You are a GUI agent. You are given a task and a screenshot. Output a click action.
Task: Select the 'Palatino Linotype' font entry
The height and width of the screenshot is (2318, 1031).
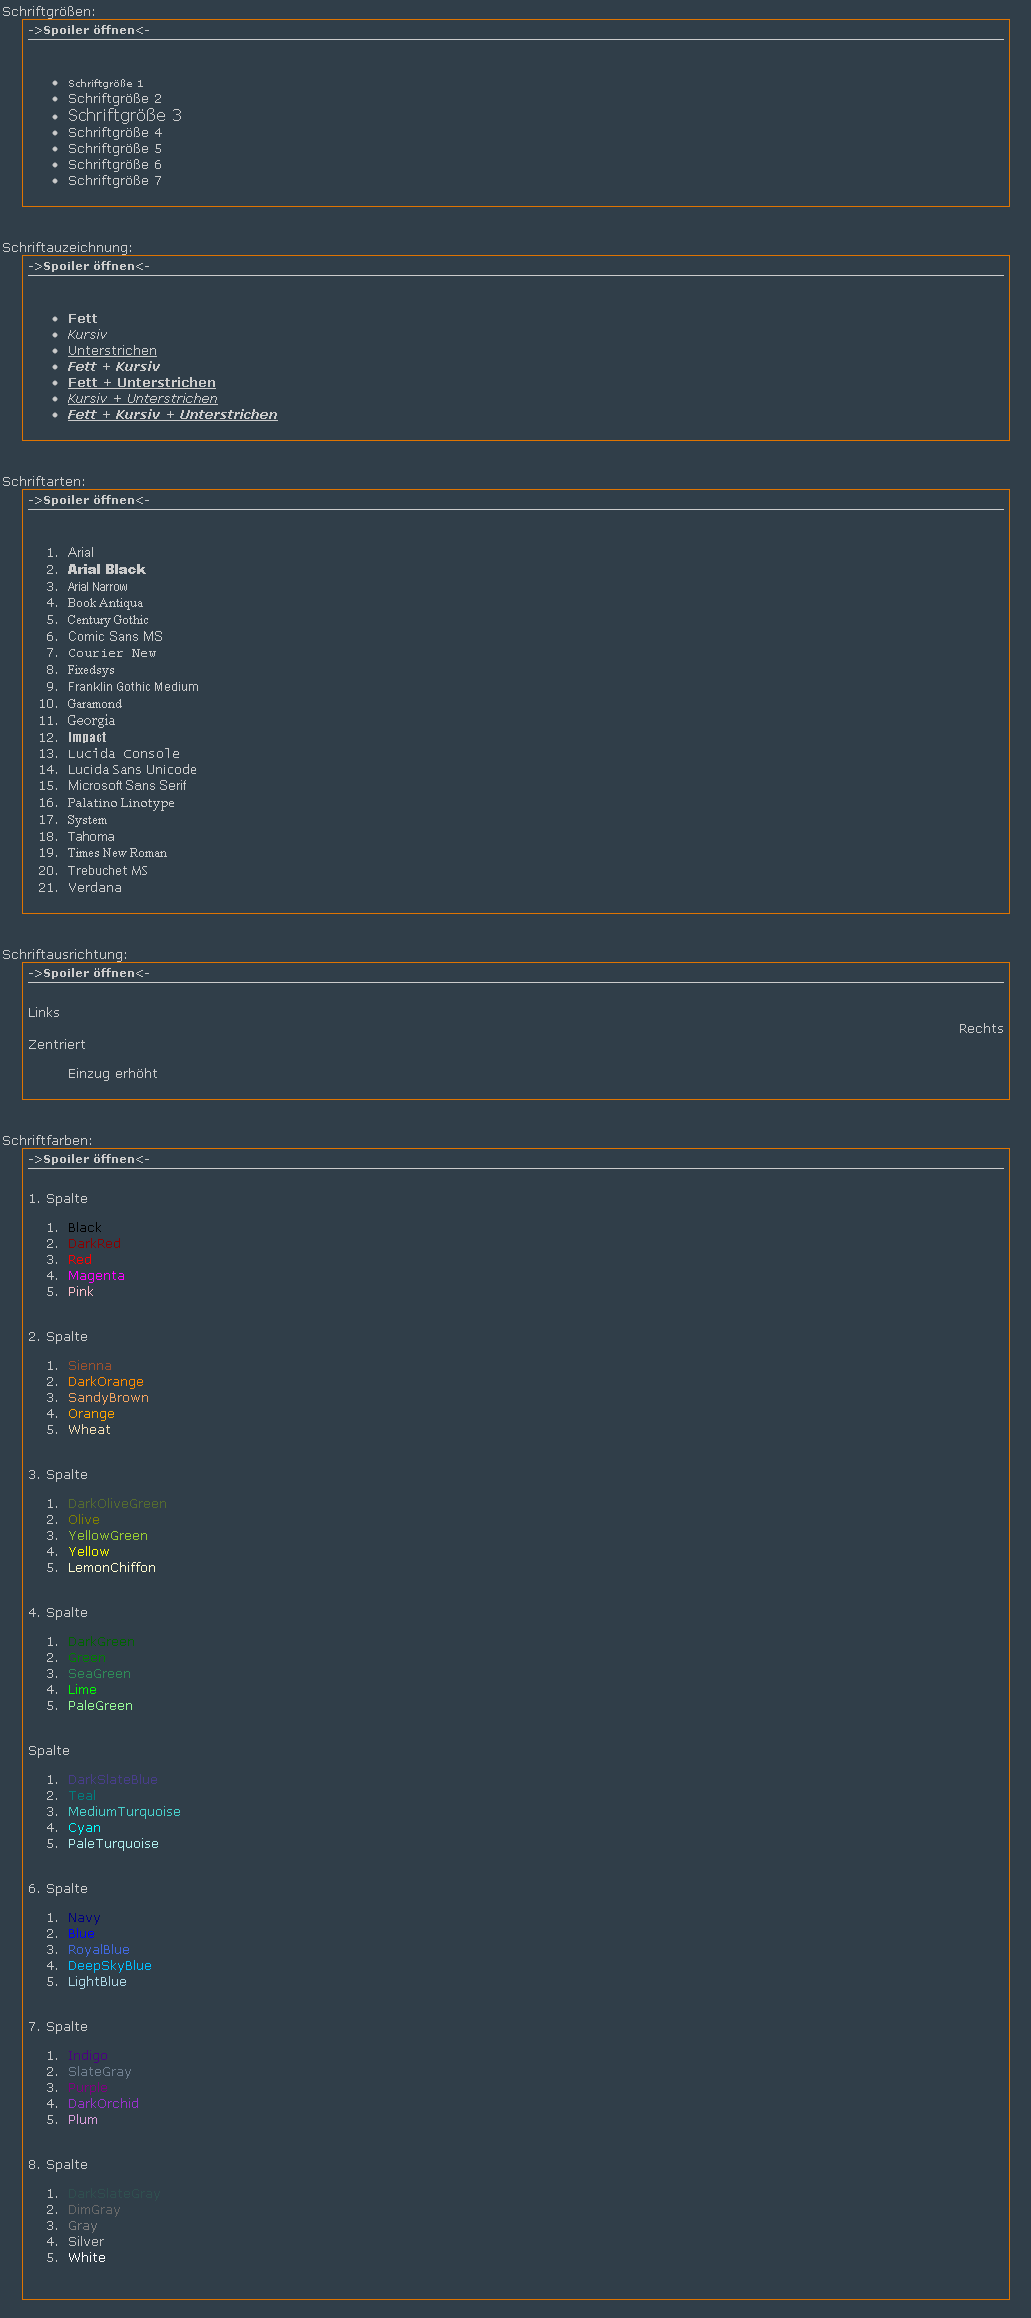[x=121, y=803]
